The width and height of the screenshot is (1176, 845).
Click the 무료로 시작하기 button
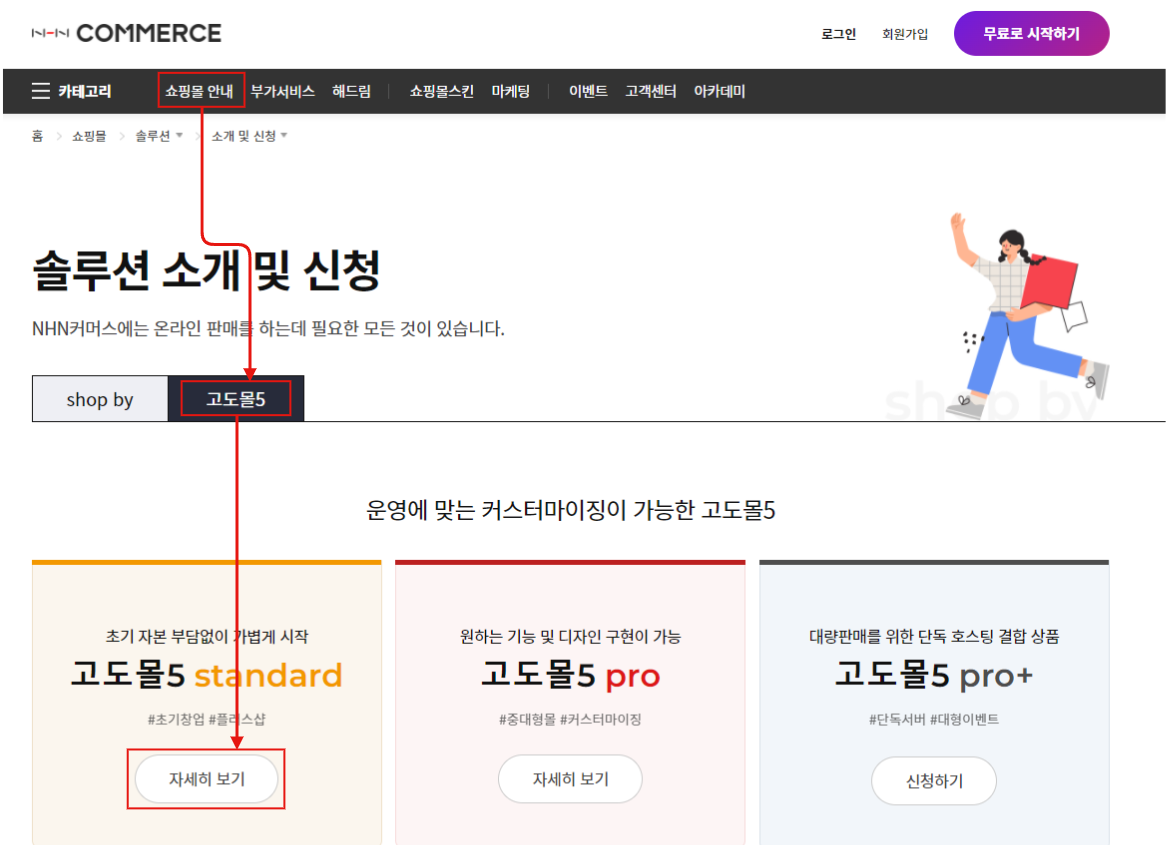(1031, 34)
